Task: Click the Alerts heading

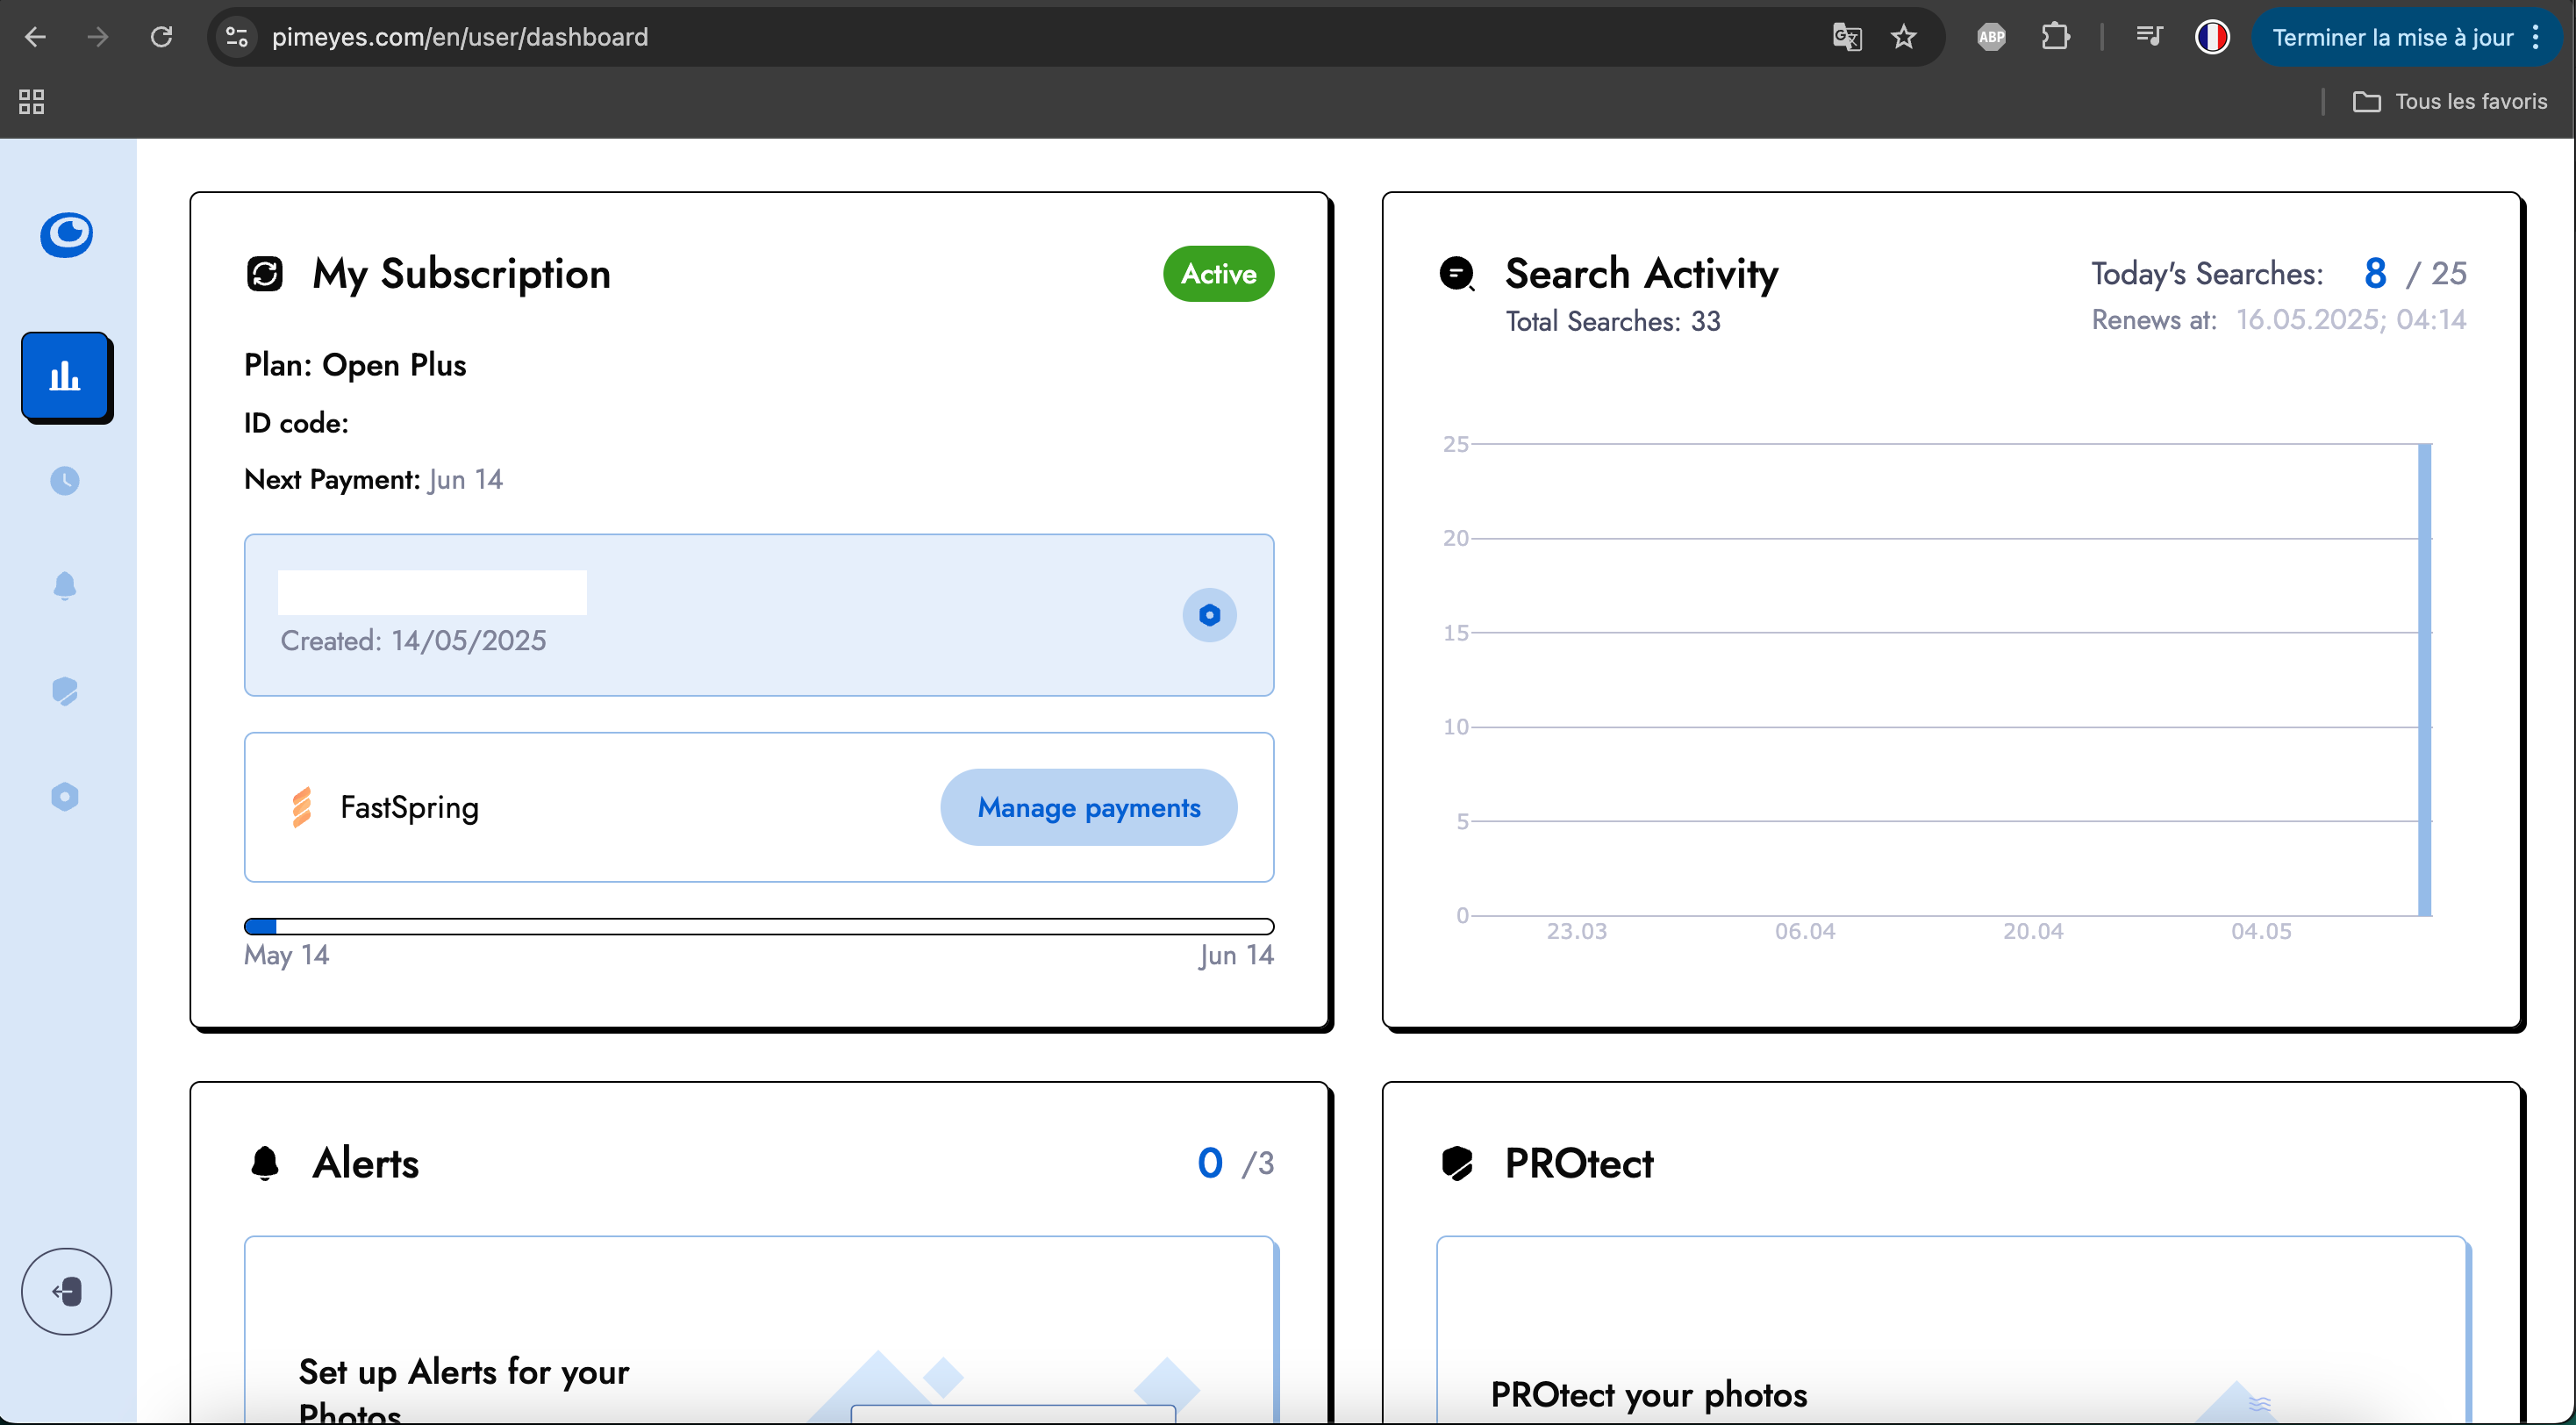Action: coord(365,1163)
